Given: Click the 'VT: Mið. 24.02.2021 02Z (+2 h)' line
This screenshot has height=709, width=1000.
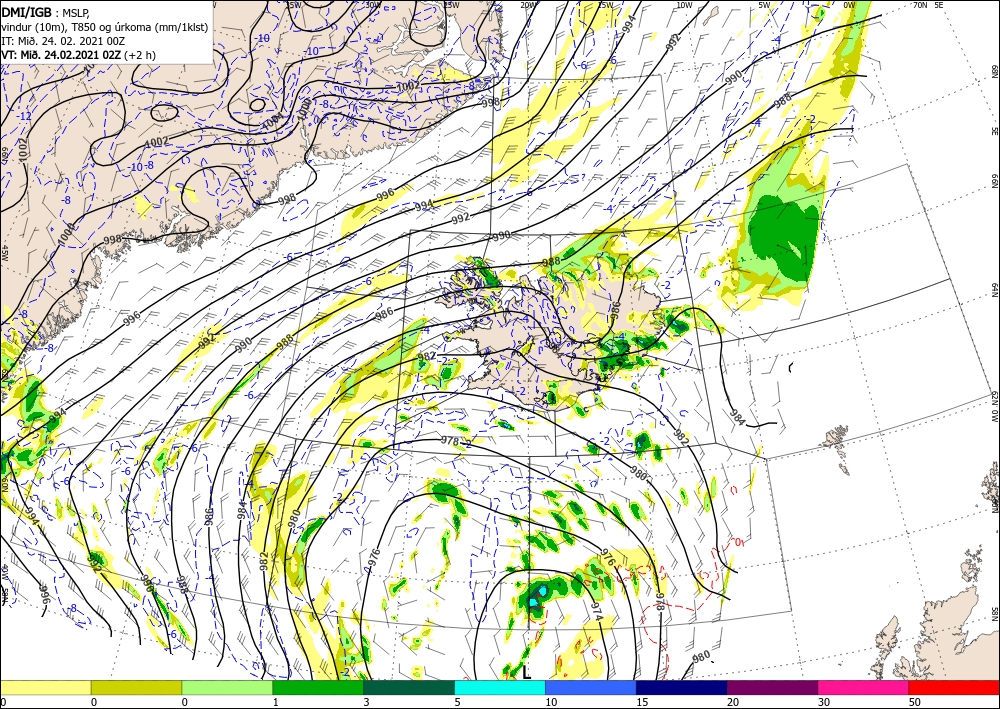Looking at the screenshot, I should [x=79, y=55].
